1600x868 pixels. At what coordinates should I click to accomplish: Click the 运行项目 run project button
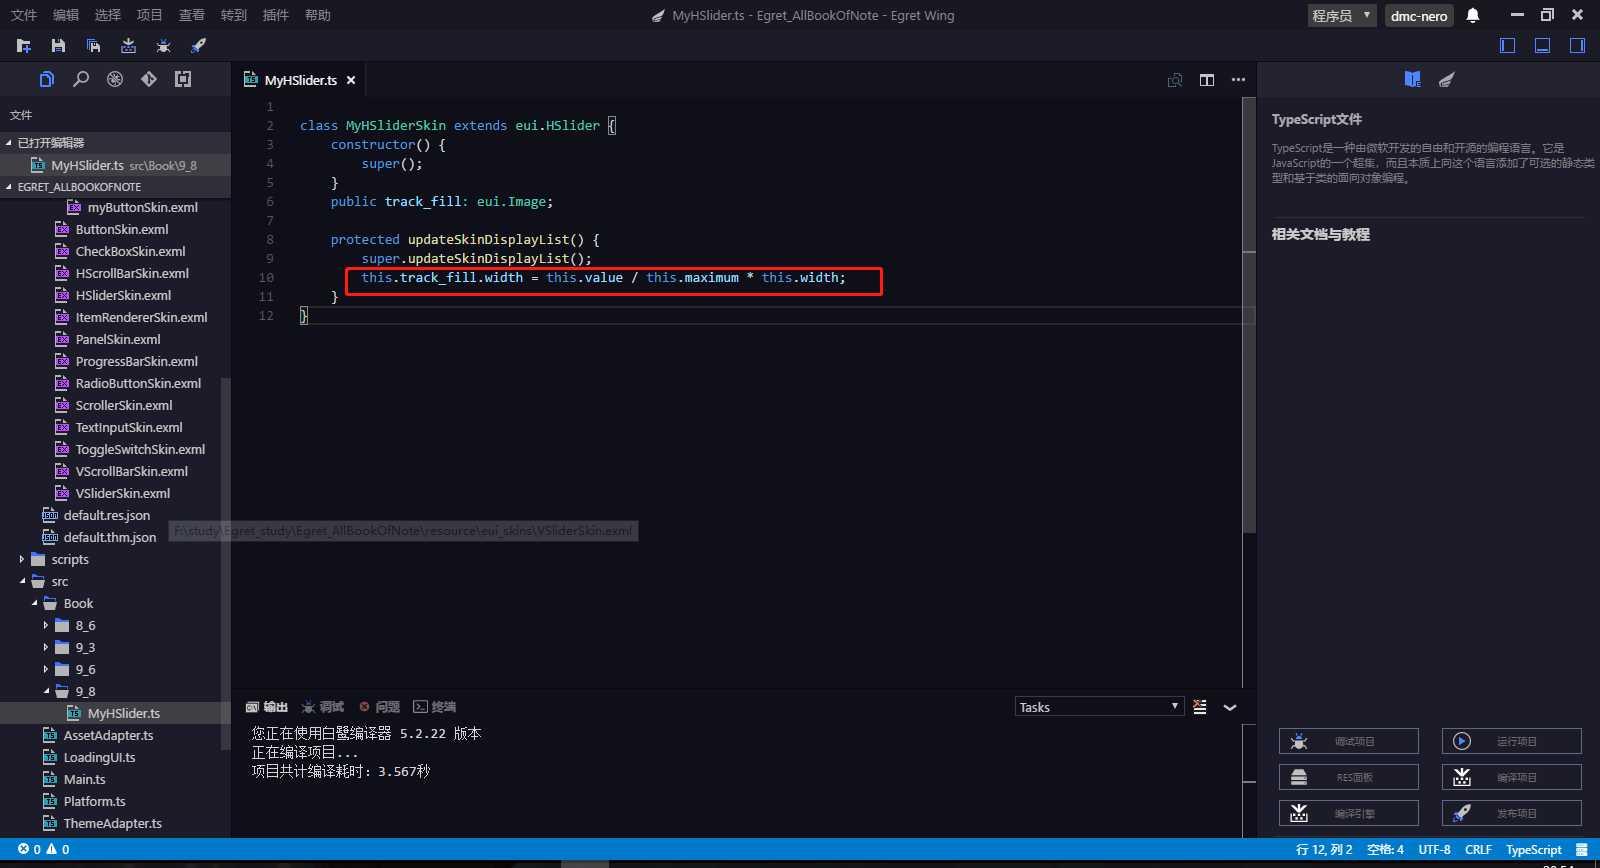click(1512, 741)
